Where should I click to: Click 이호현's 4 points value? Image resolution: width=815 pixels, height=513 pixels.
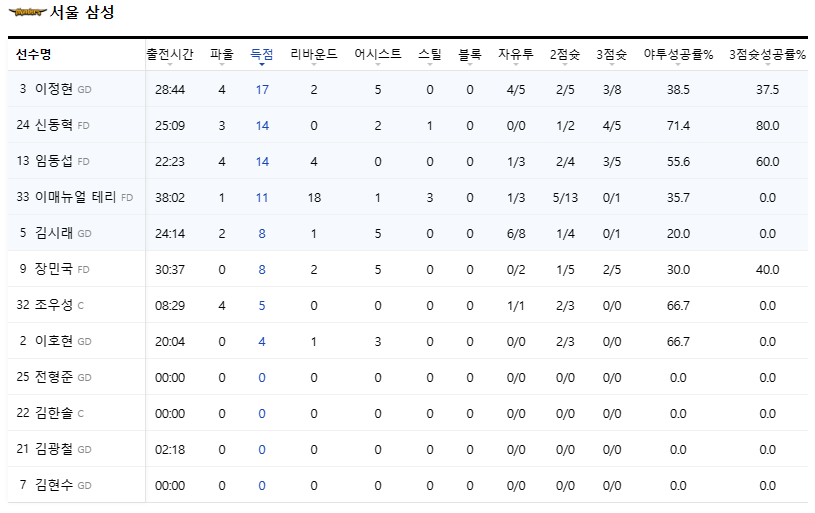coord(262,341)
